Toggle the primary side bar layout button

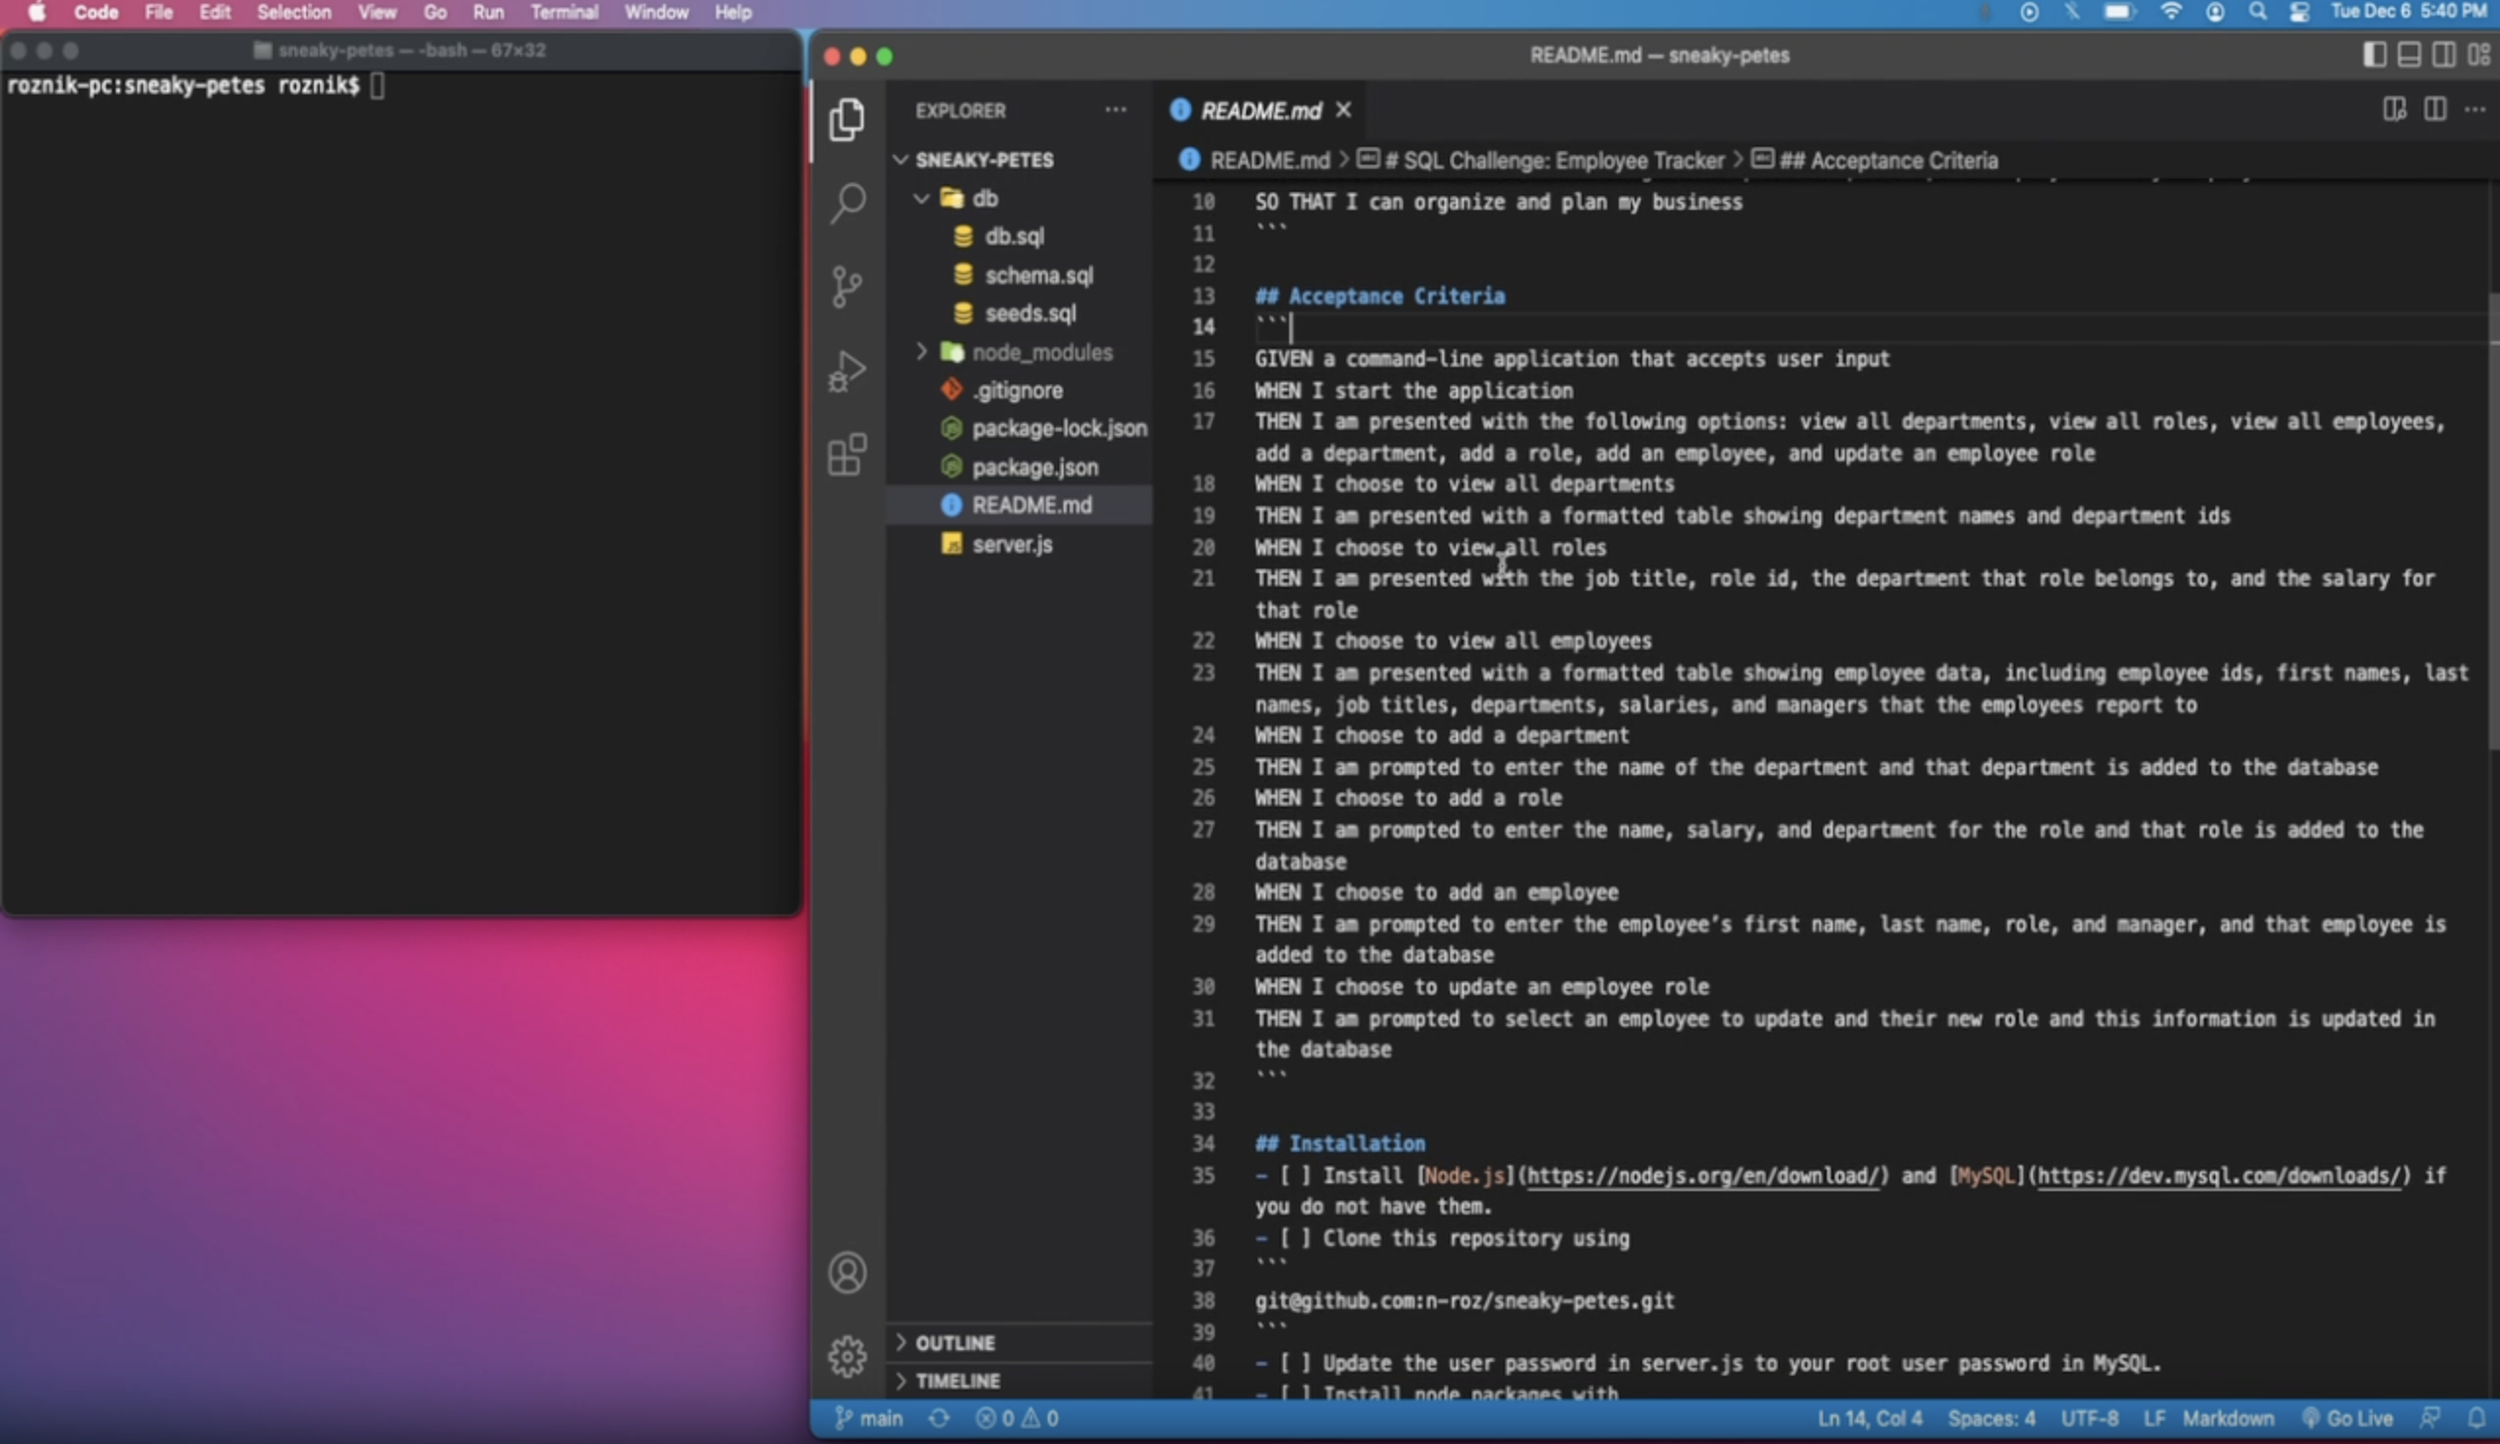coord(2374,55)
